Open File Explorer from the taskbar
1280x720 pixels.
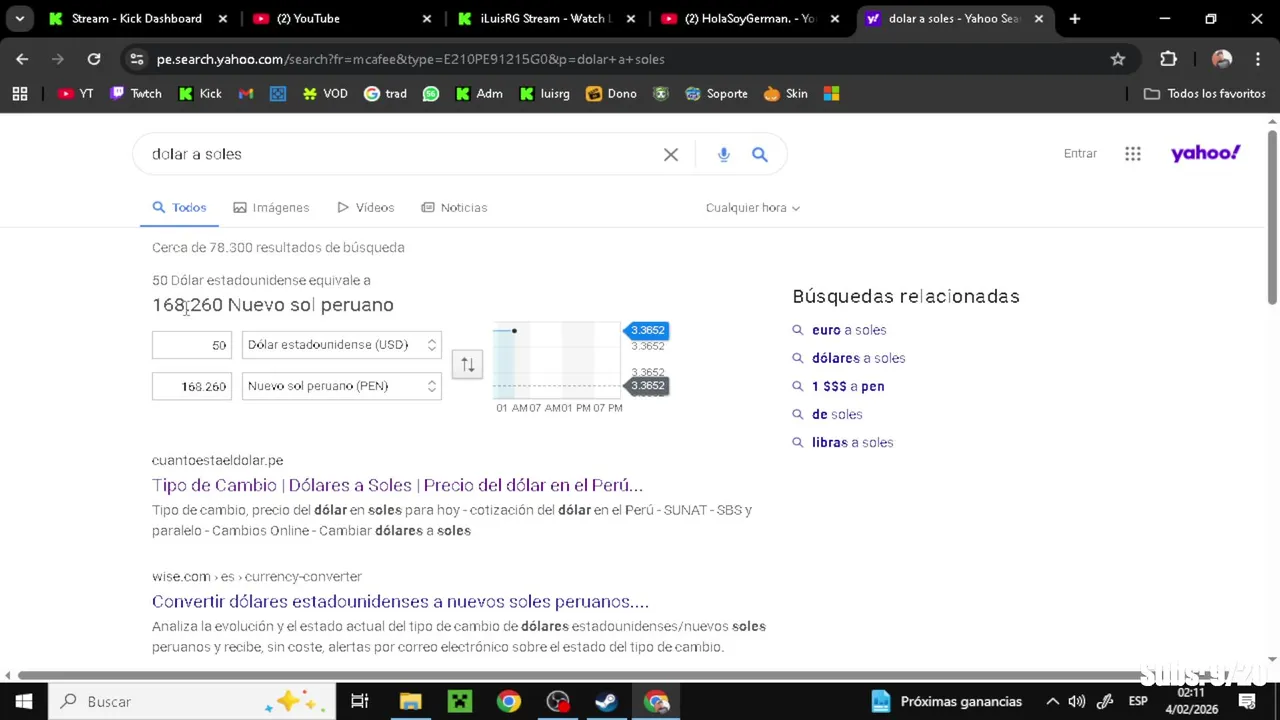[411, 701]
